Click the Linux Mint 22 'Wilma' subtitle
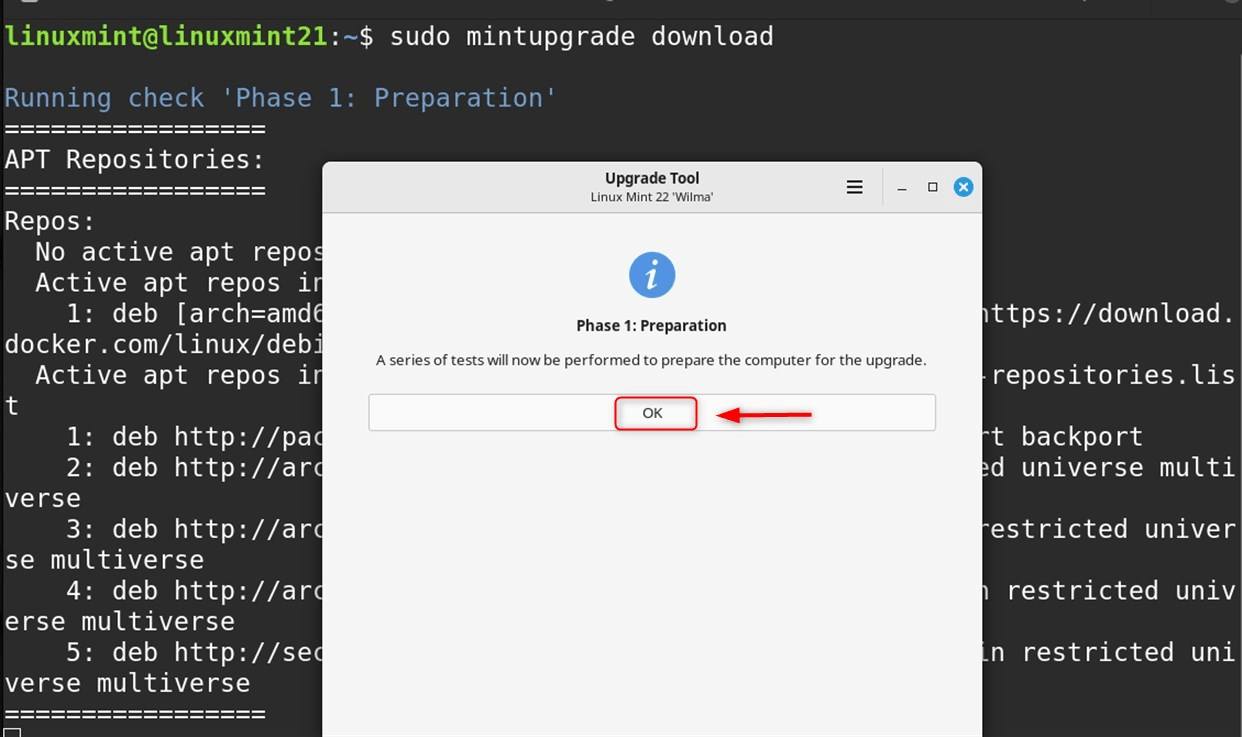The image size is (1242, 737). point(652,197)
